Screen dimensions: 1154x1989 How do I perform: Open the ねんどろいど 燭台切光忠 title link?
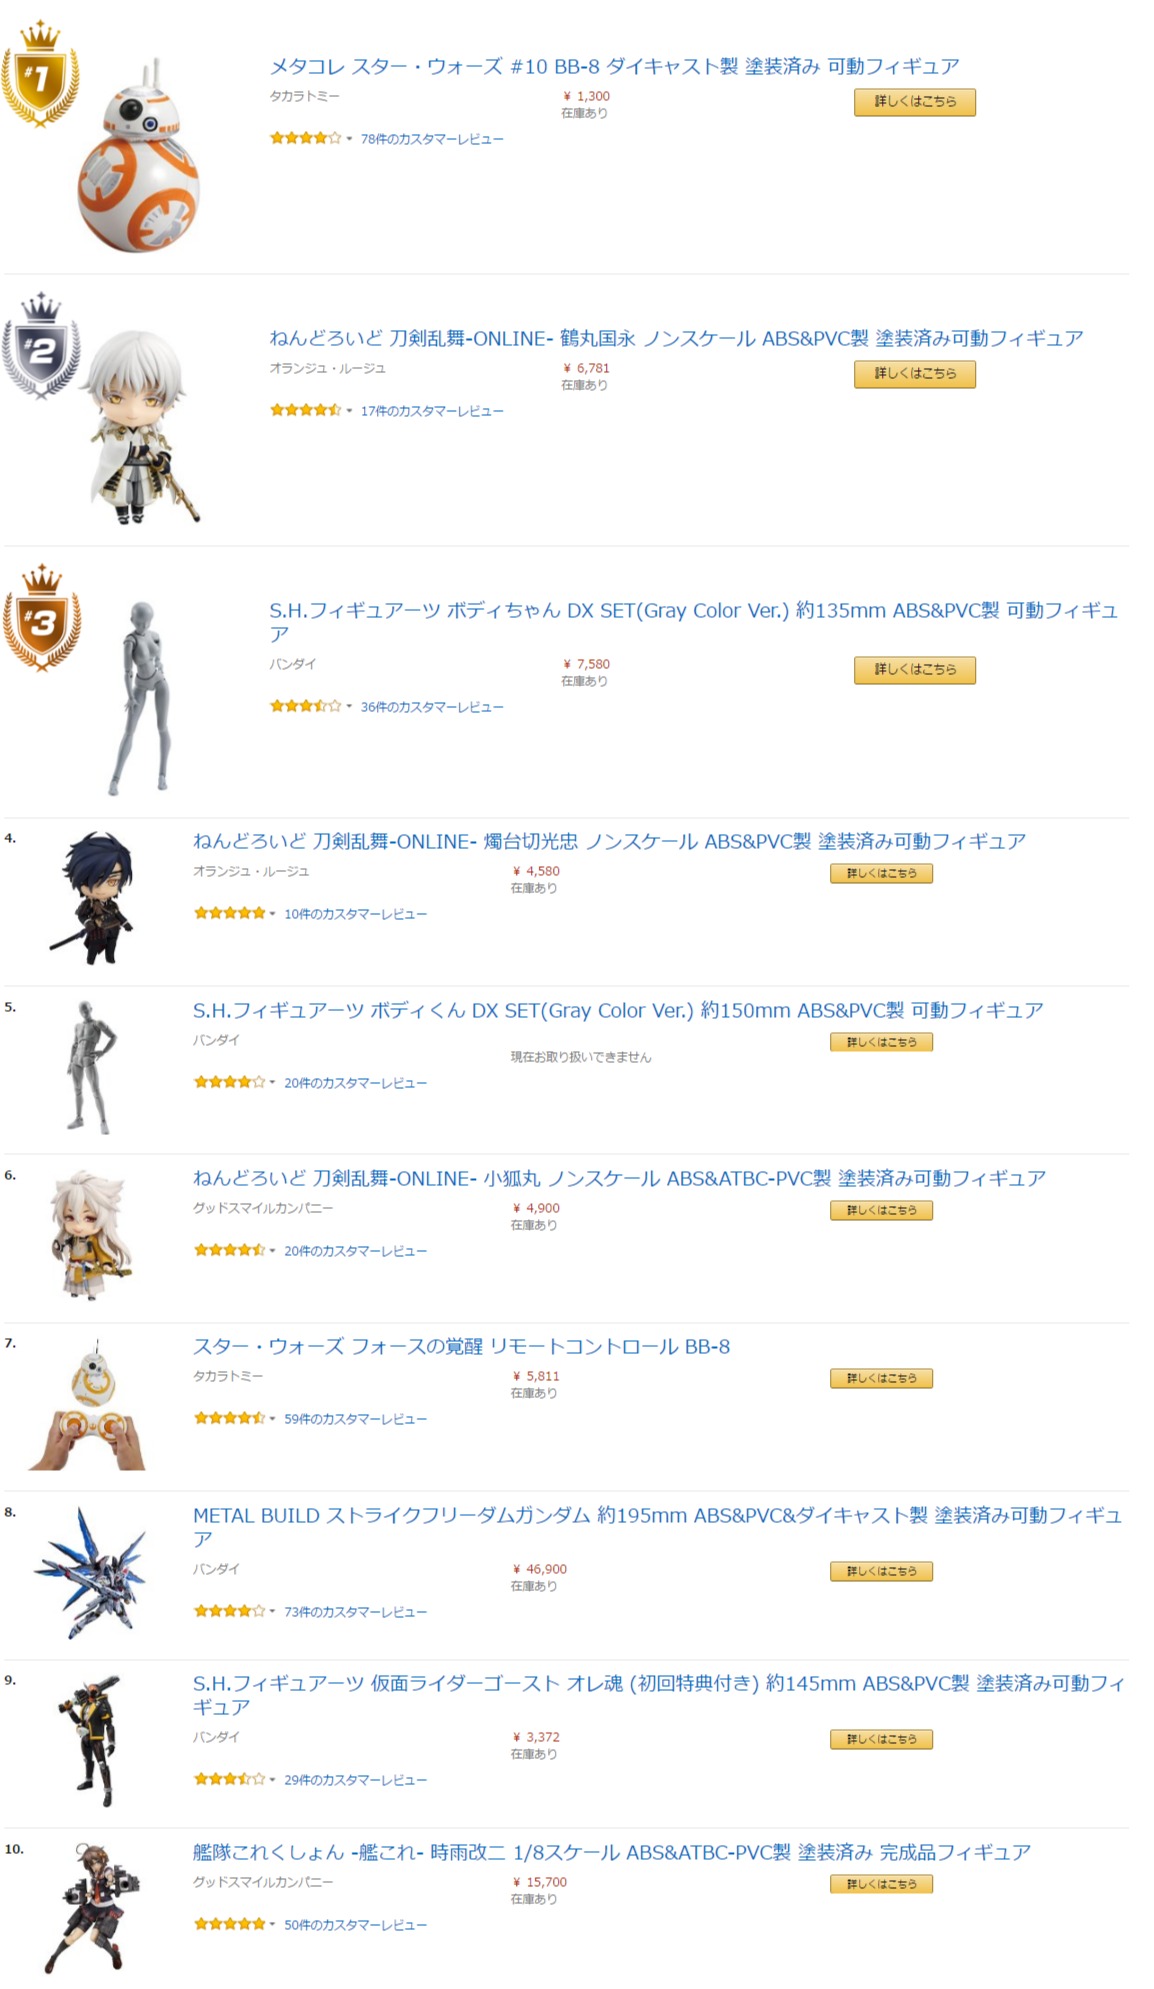coord(609,841)
